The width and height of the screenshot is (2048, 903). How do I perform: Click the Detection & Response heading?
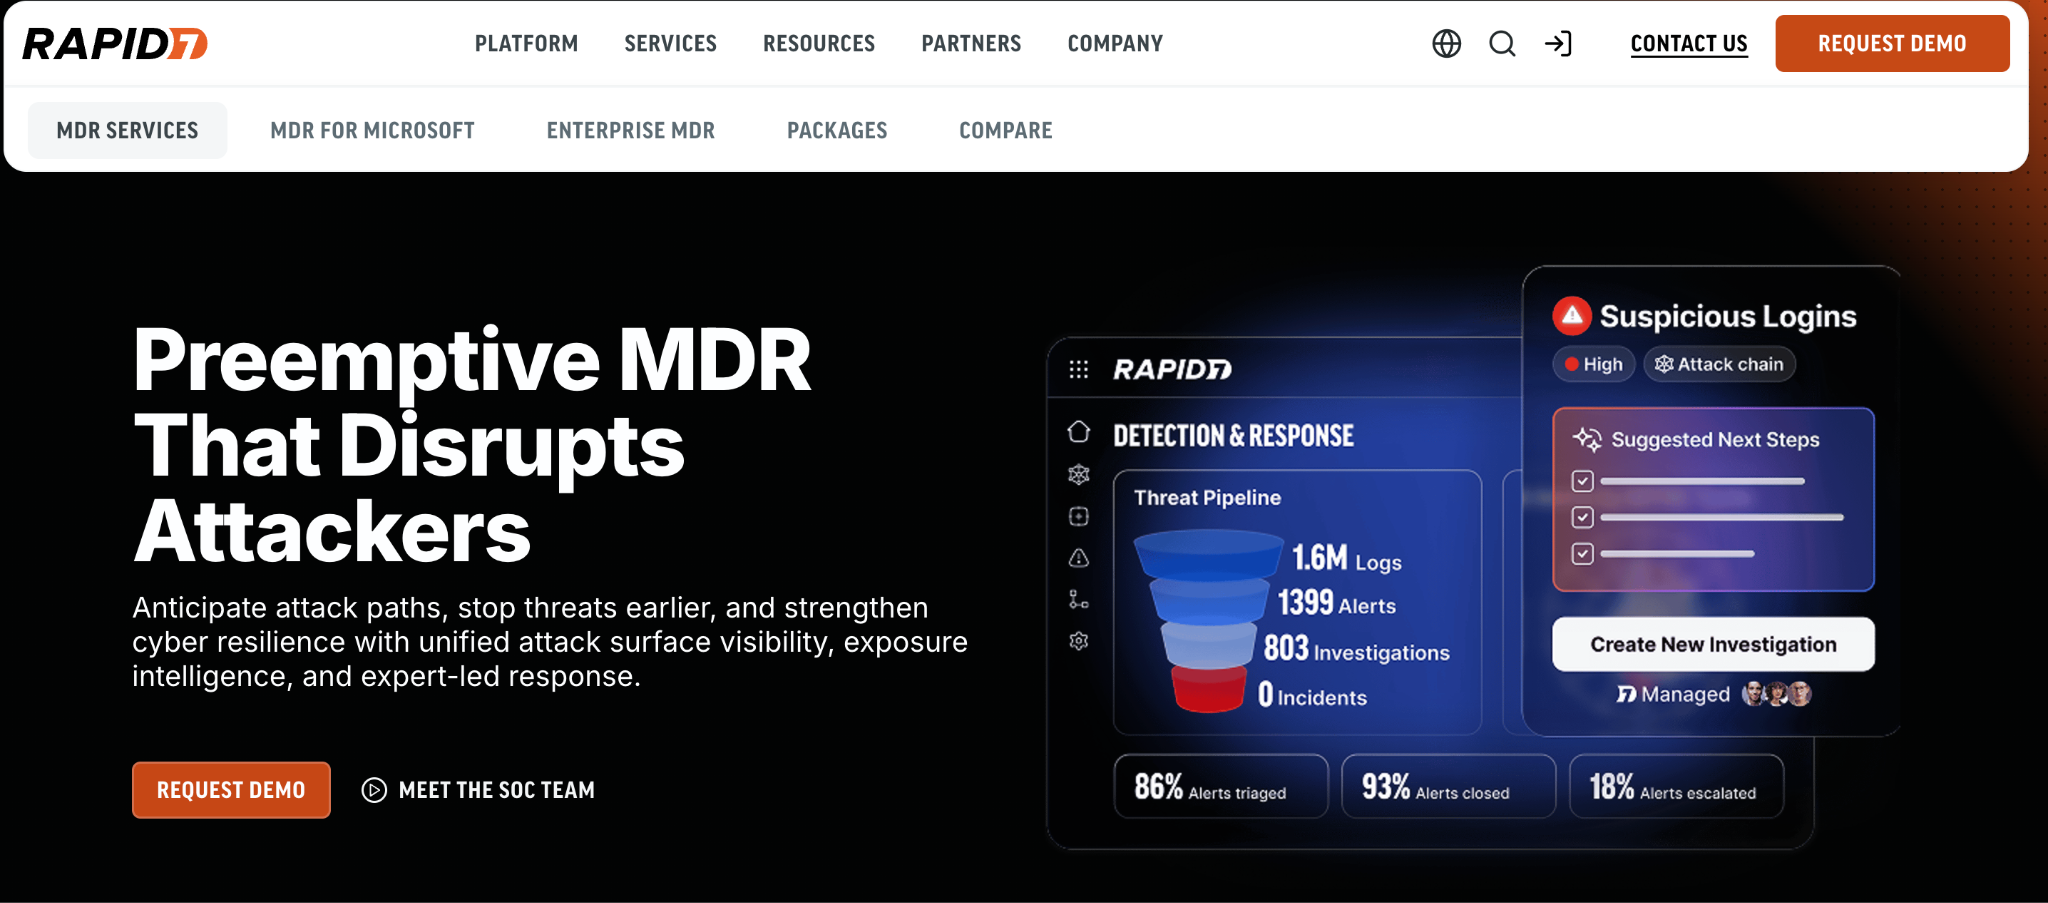tap(1233, 435)
